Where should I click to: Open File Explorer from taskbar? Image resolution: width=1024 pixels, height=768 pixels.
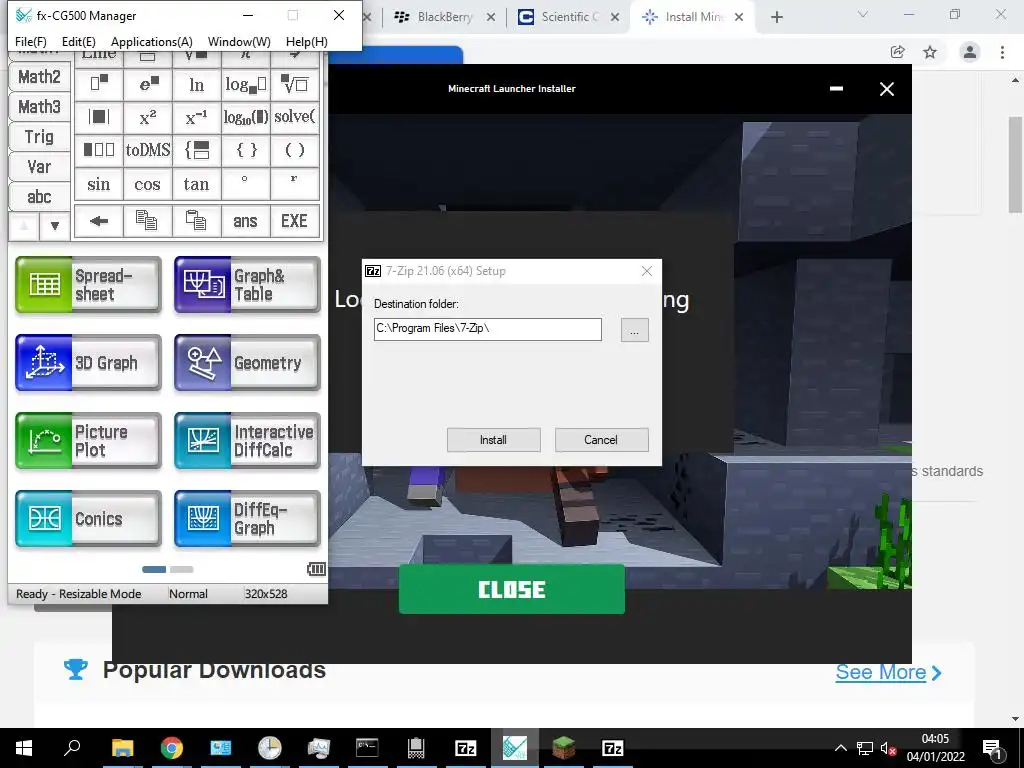(x=122, y=748)
